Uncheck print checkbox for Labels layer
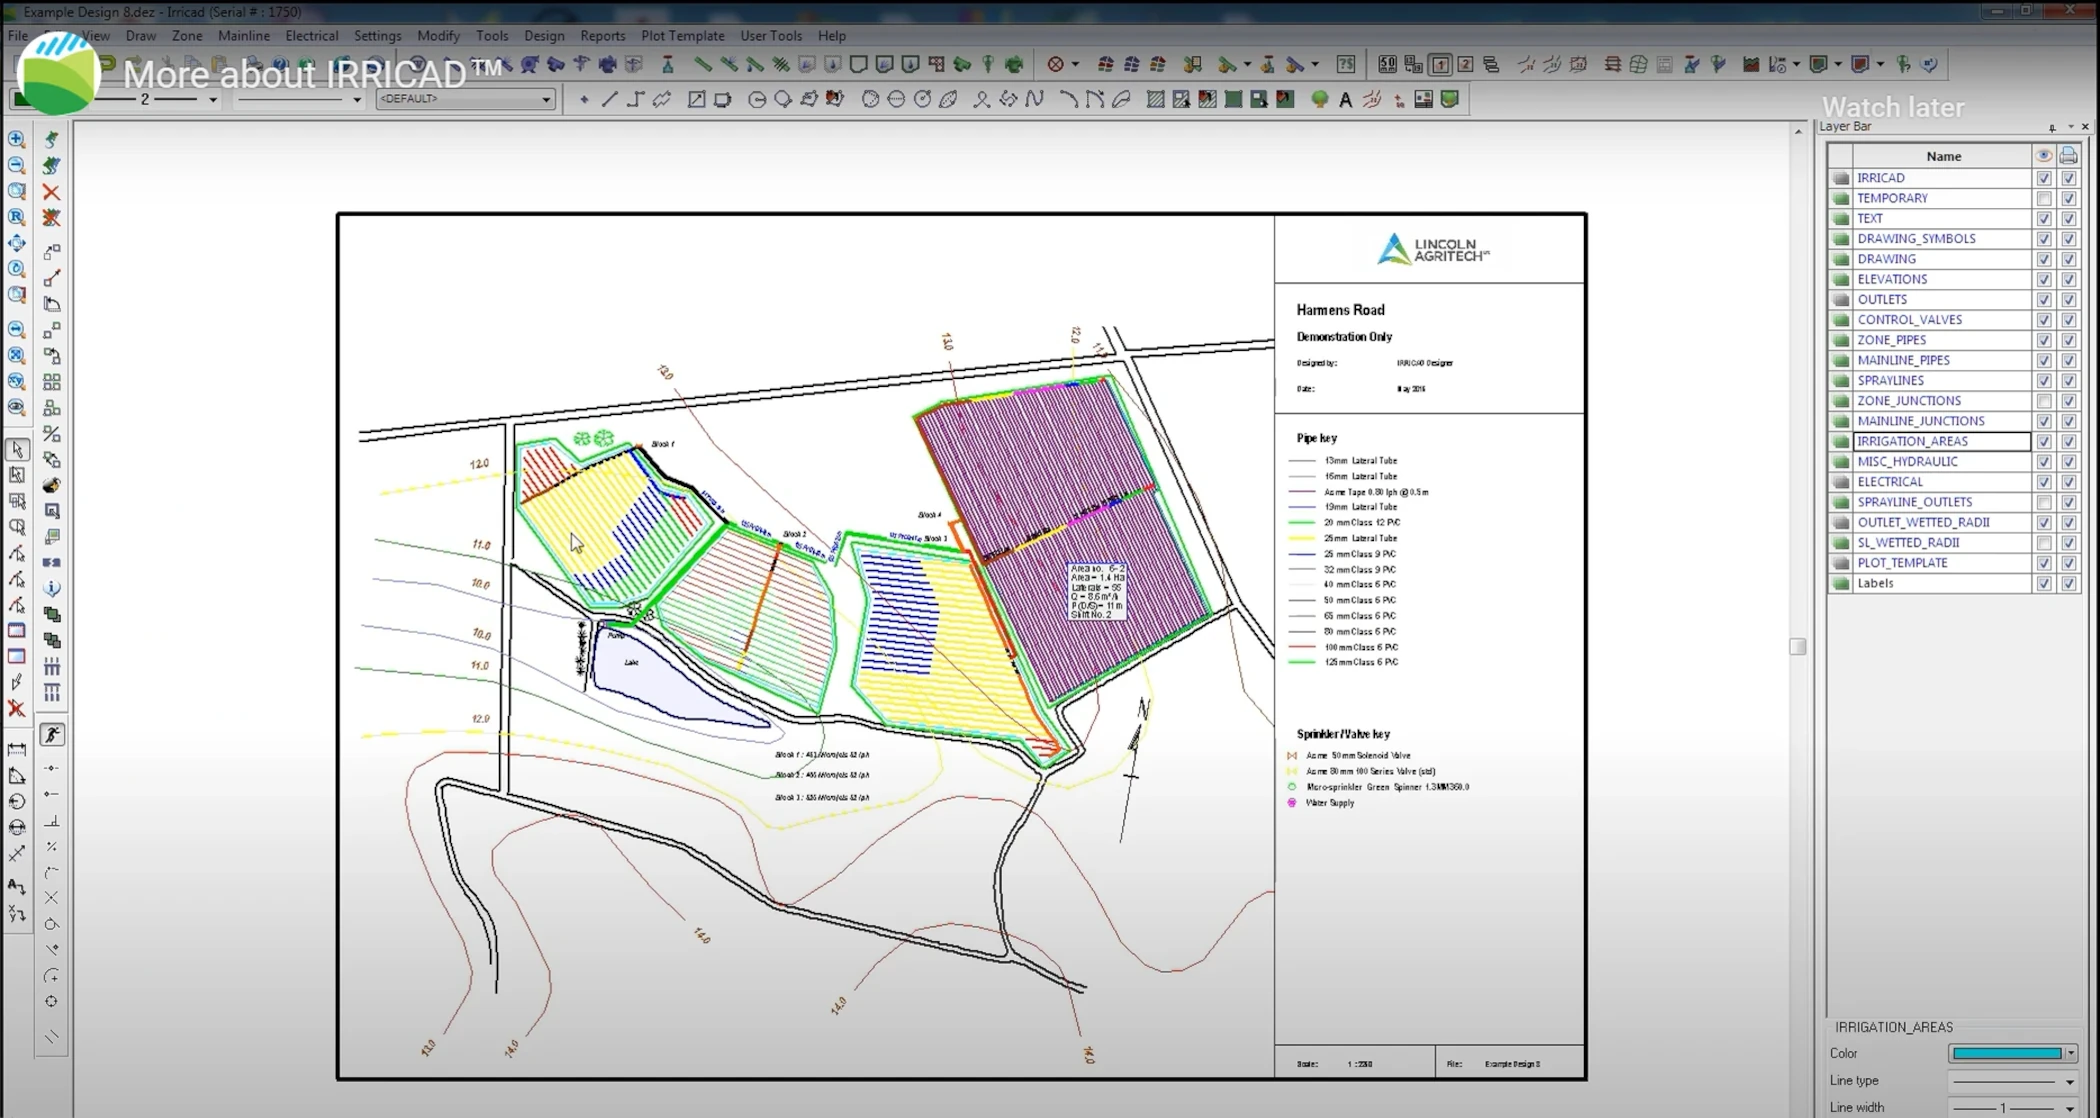 click(x=2068, y=583)
